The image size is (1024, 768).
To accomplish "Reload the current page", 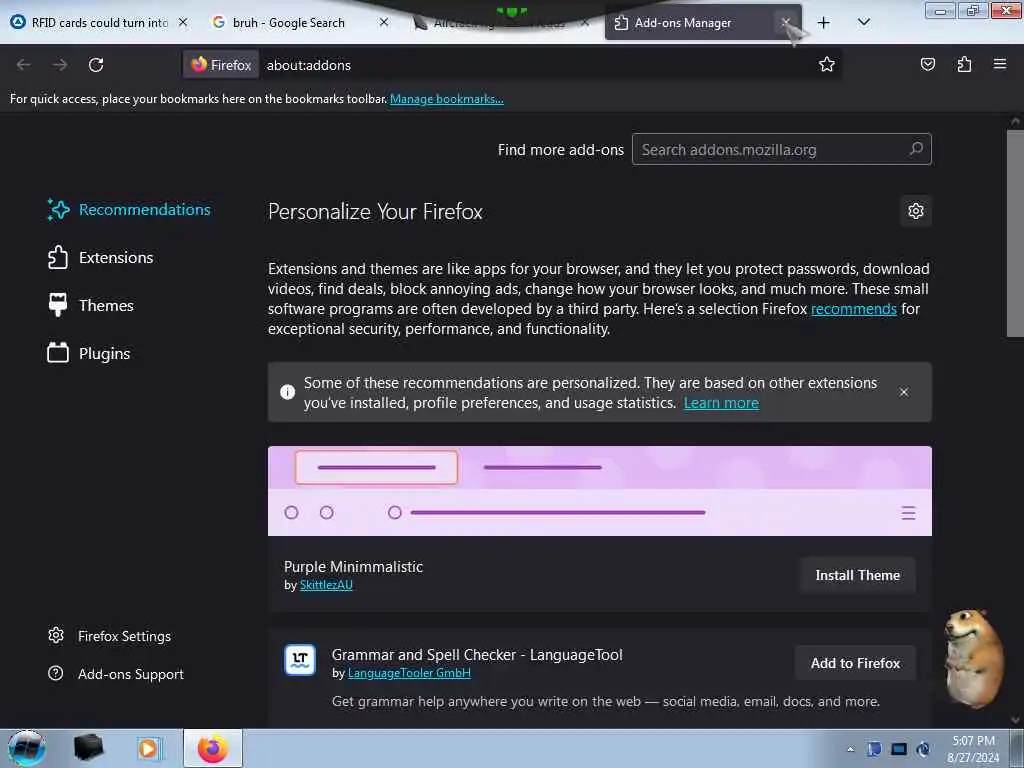I will pos(96,65).
